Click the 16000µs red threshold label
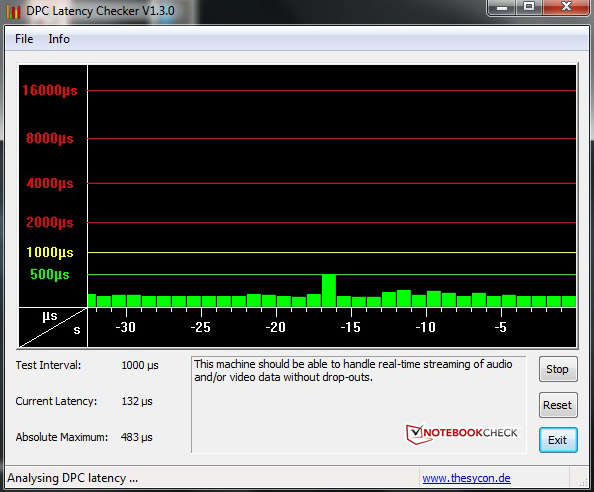594x492 pixels. tap(50, 91)
